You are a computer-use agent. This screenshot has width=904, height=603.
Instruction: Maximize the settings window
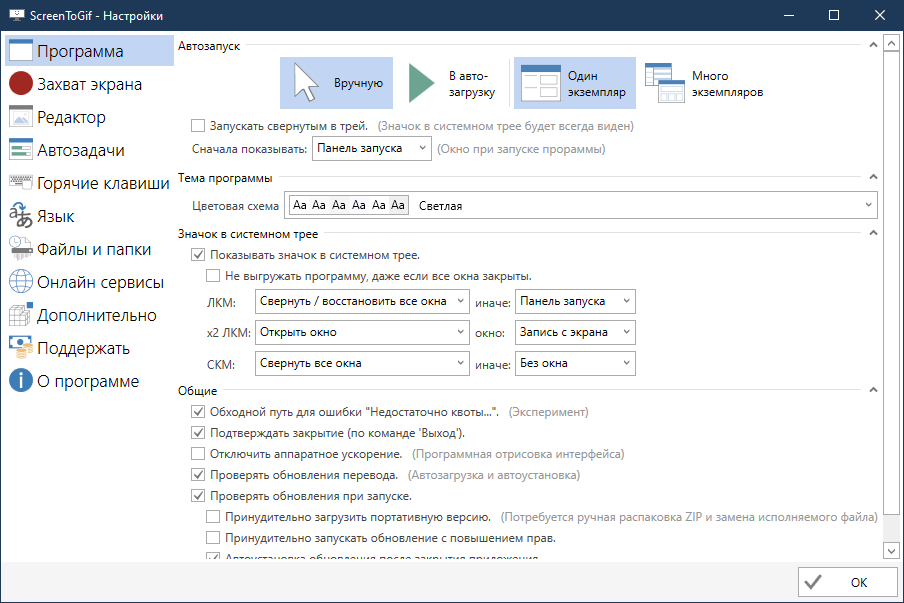point(834,15)
